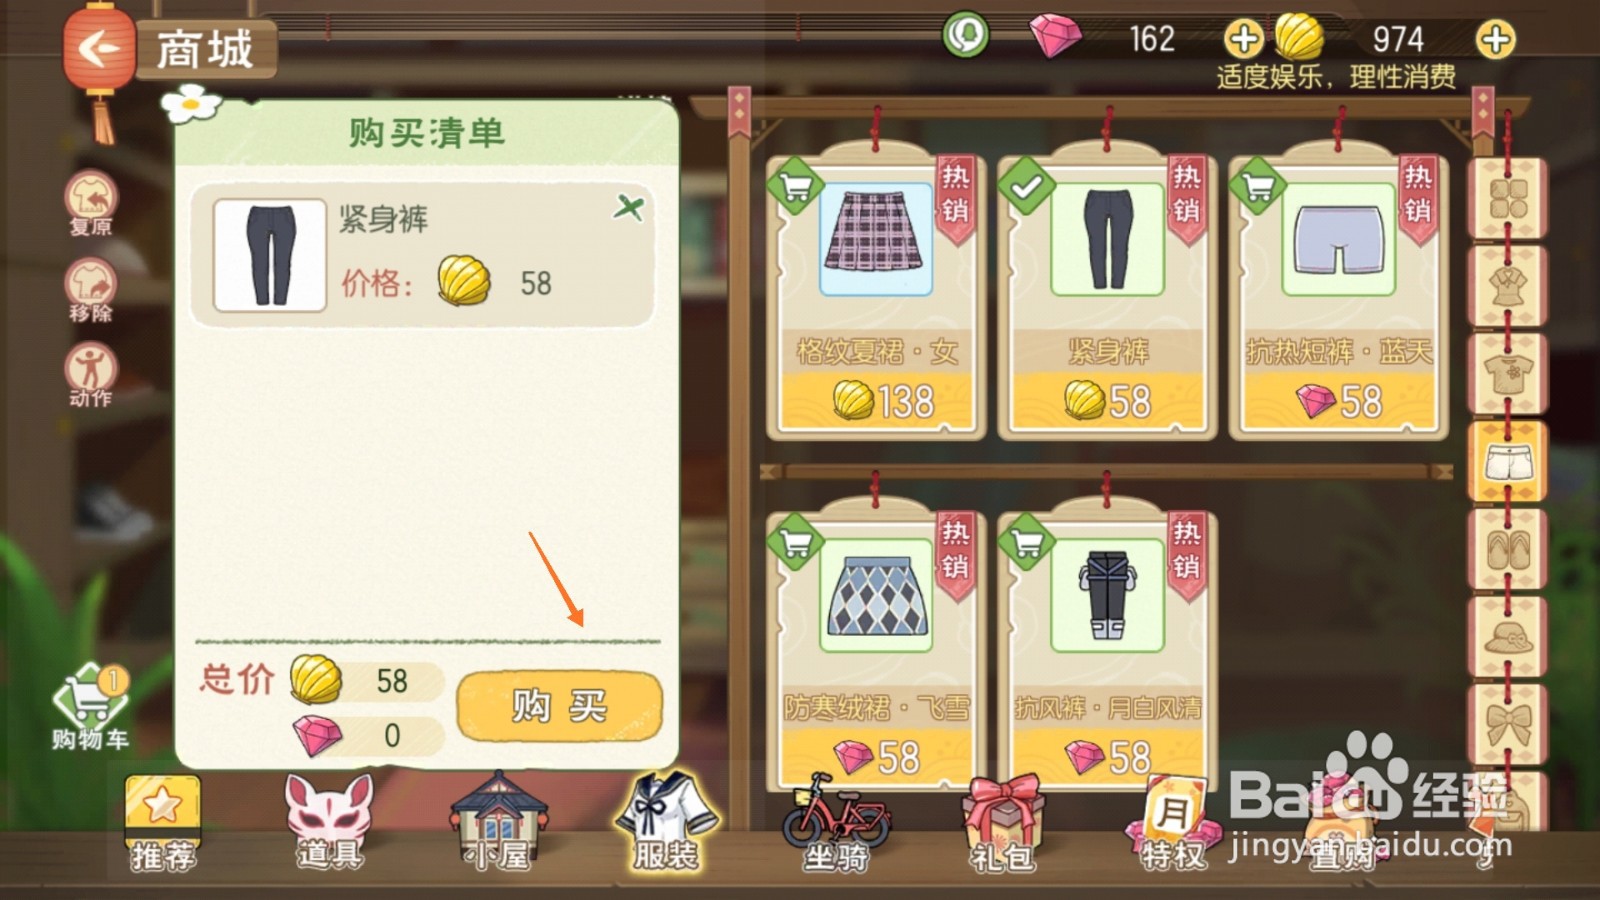Uncheck the selected 紧身裤 item
Image resolution: width=1600 pixels, height=900 pixels.
point(1026,185)
